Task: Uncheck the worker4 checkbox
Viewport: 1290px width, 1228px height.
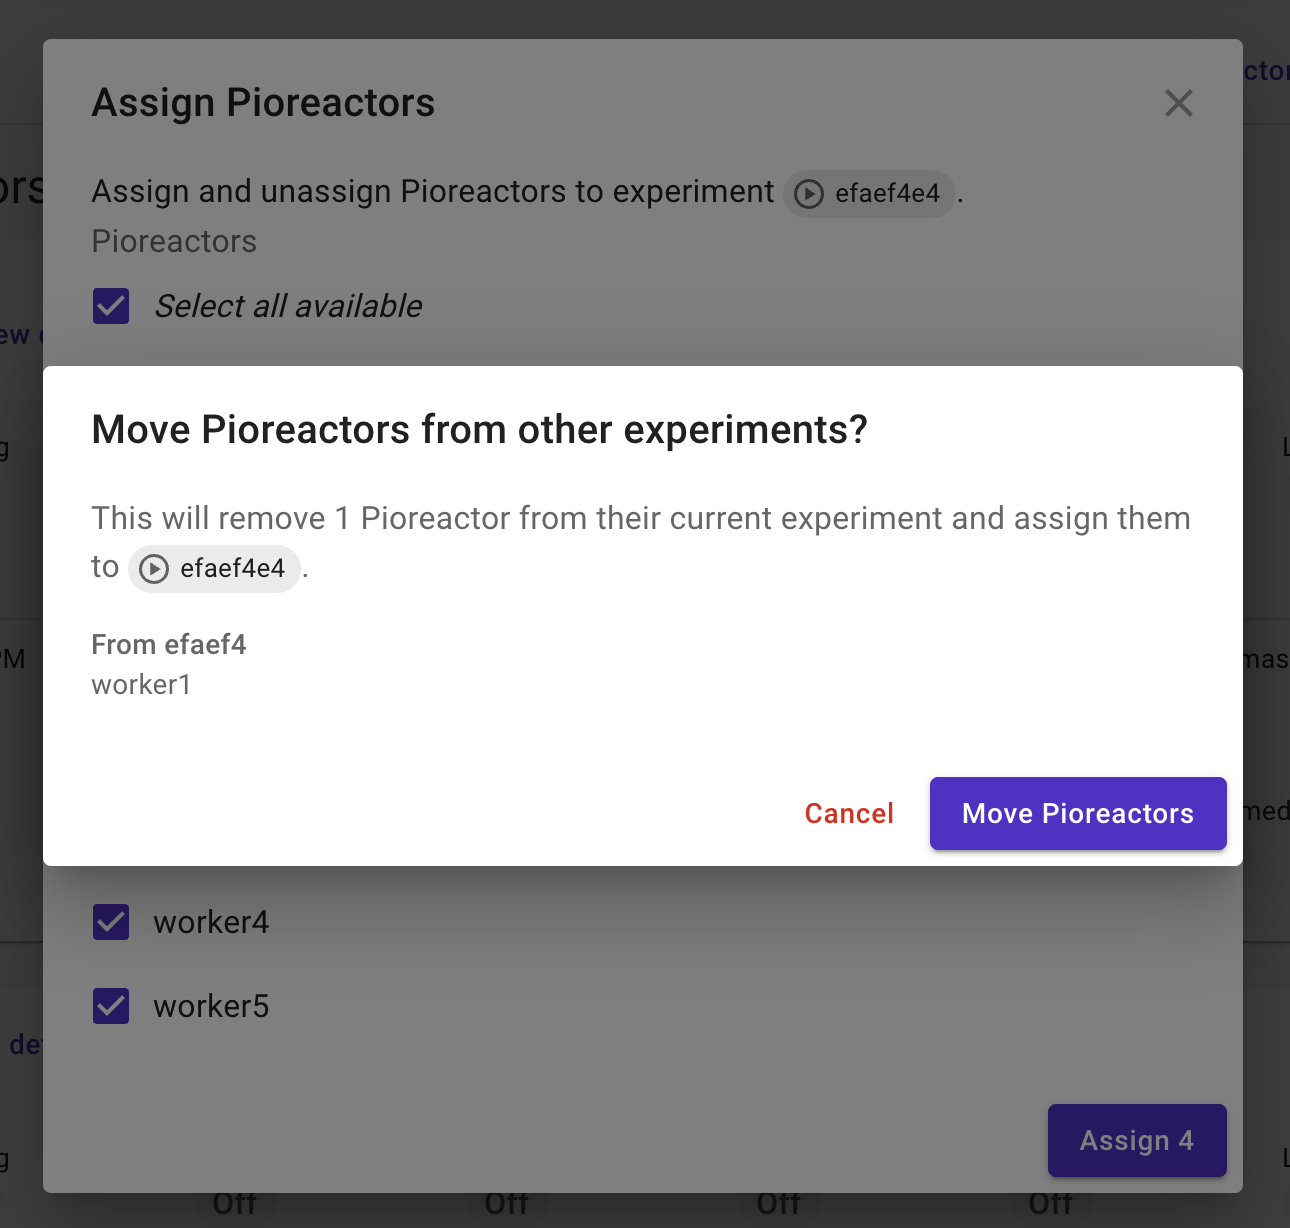Action: point(111,922)
